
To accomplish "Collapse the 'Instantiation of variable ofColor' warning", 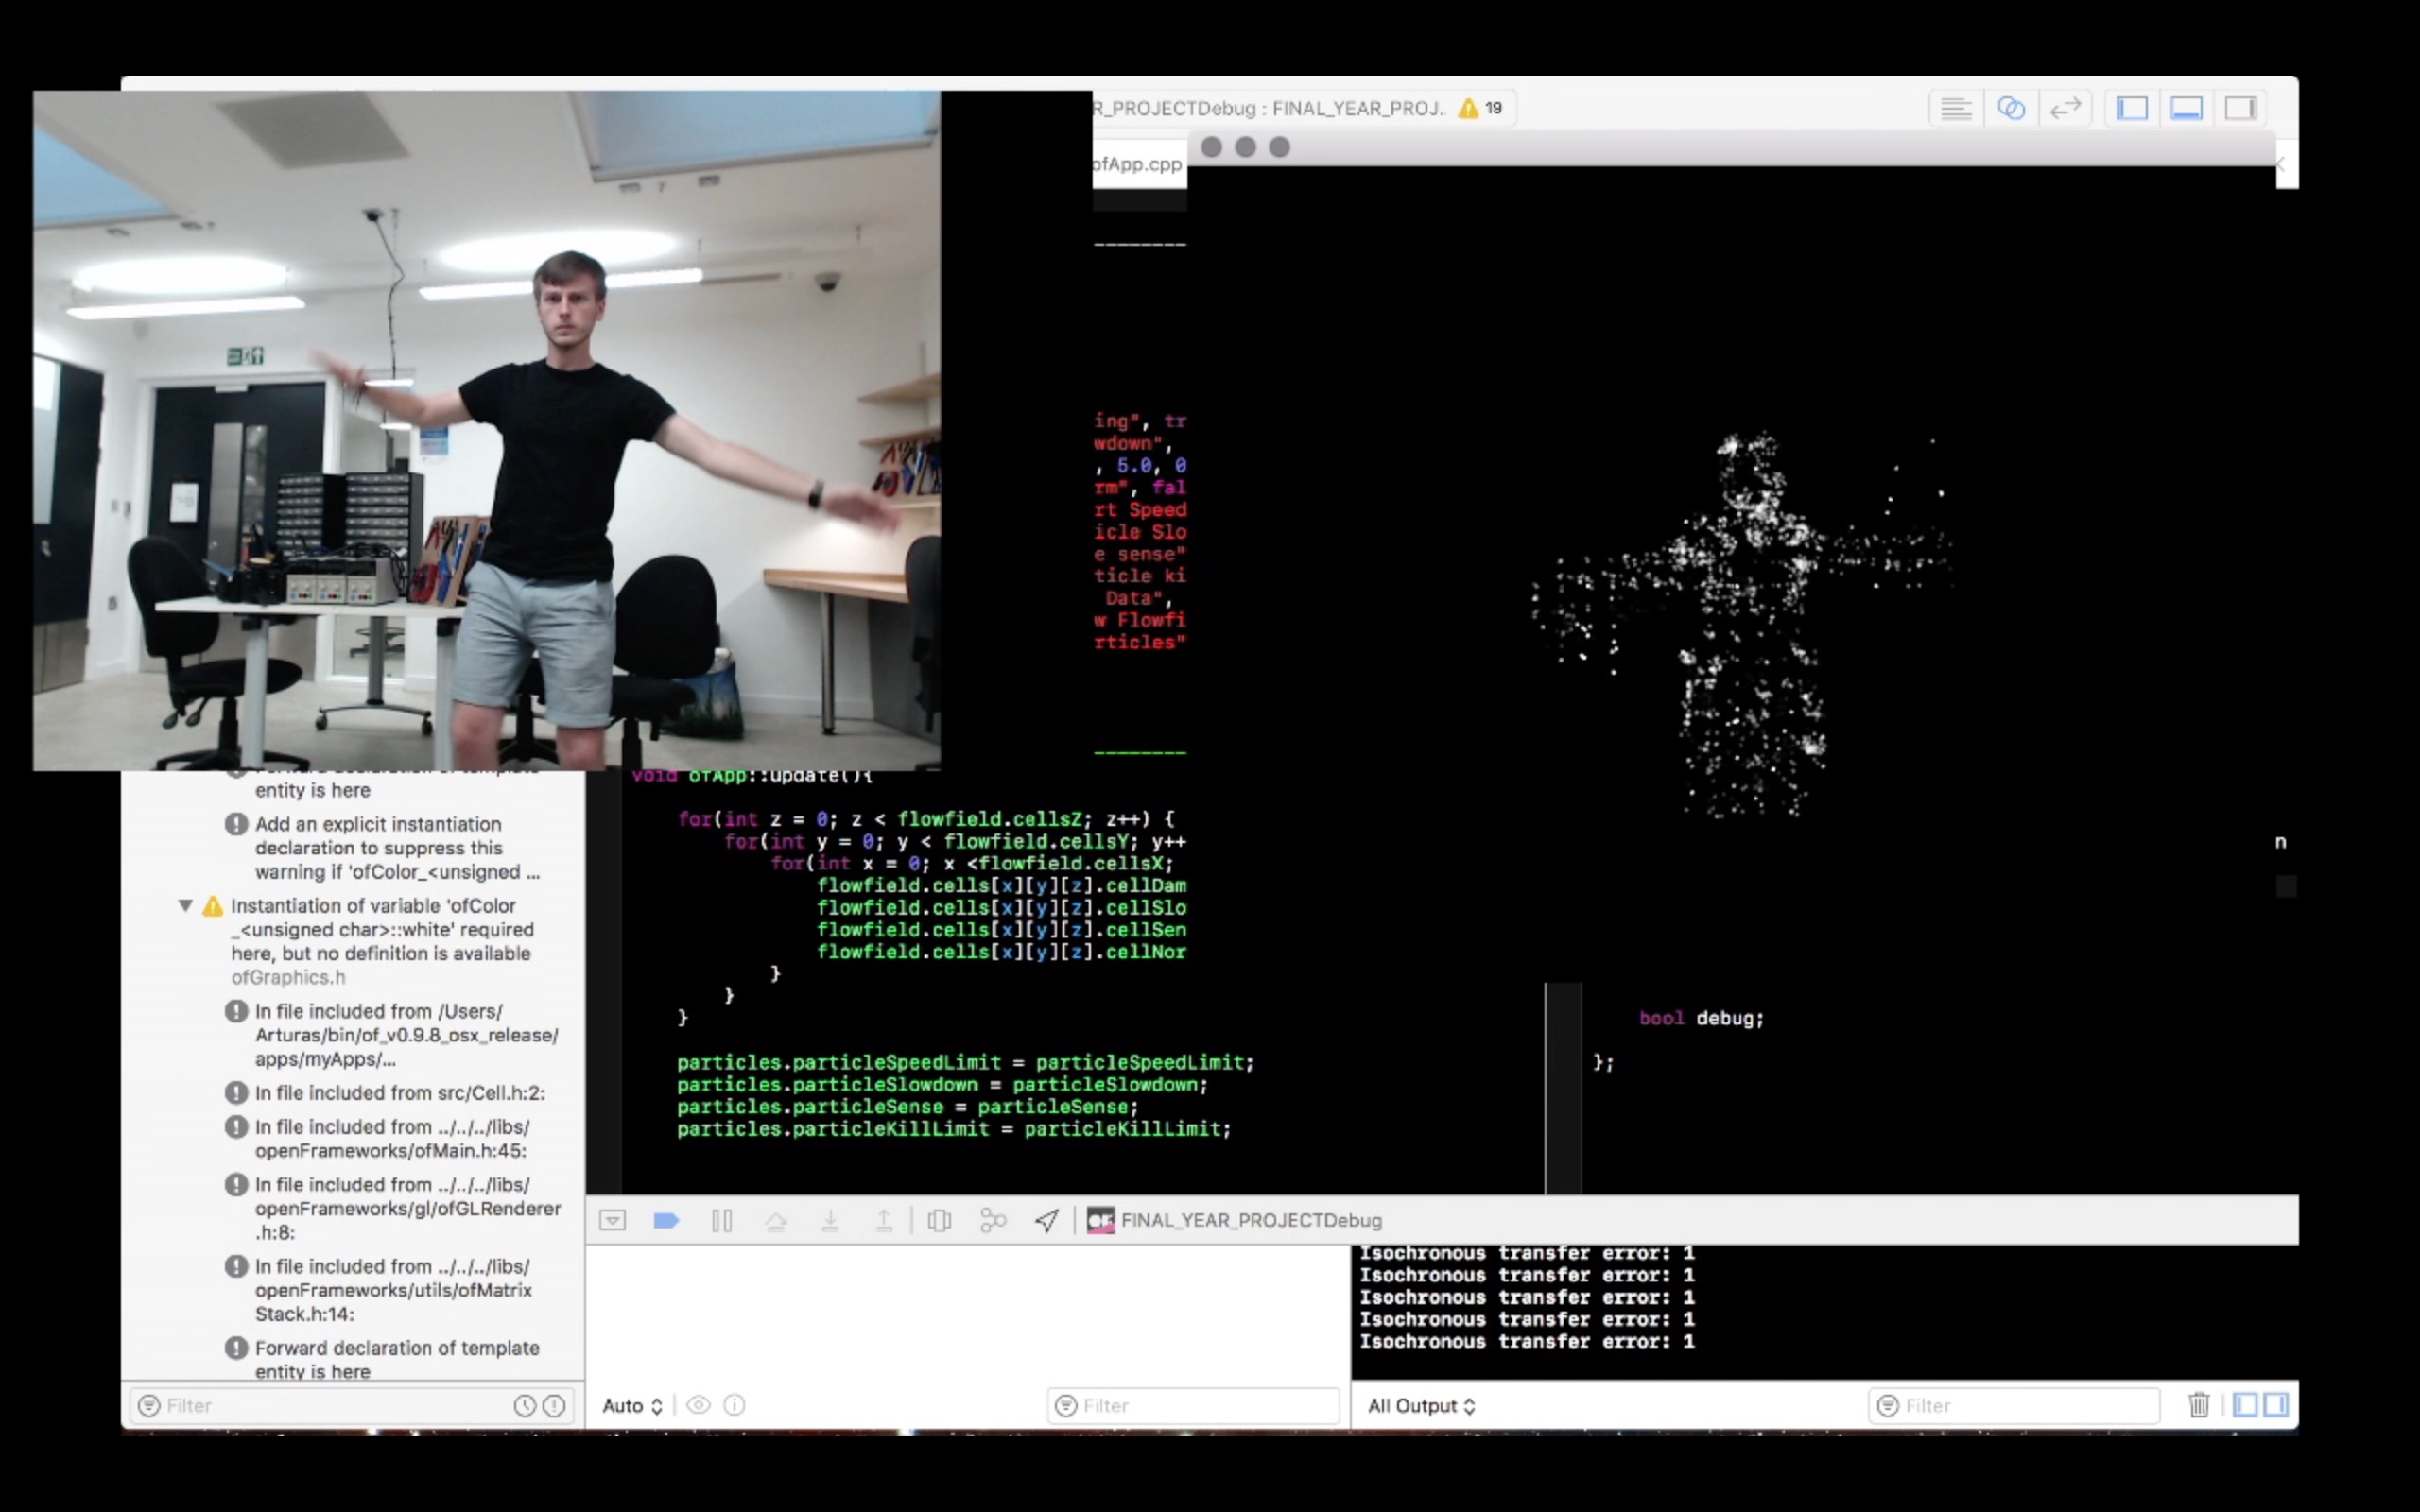I will (185, 905).
